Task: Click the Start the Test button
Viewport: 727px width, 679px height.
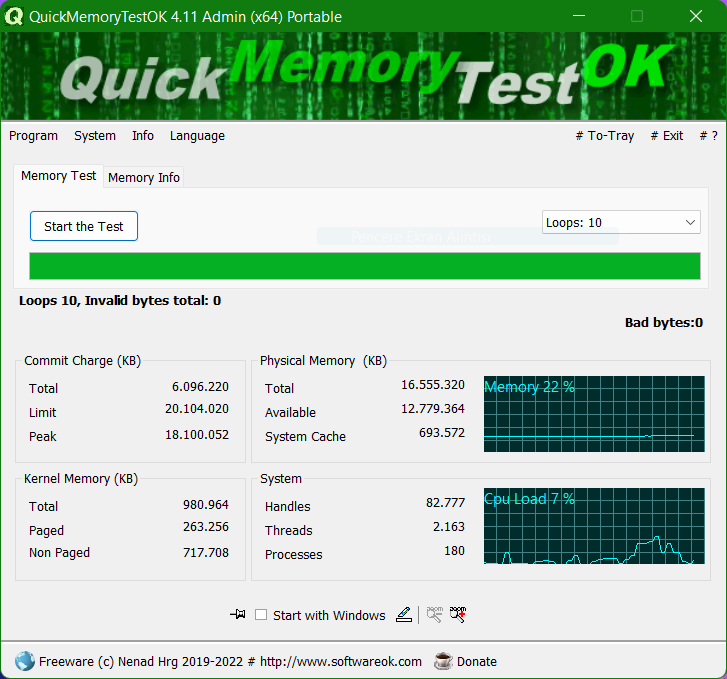Action: [84, 226]
